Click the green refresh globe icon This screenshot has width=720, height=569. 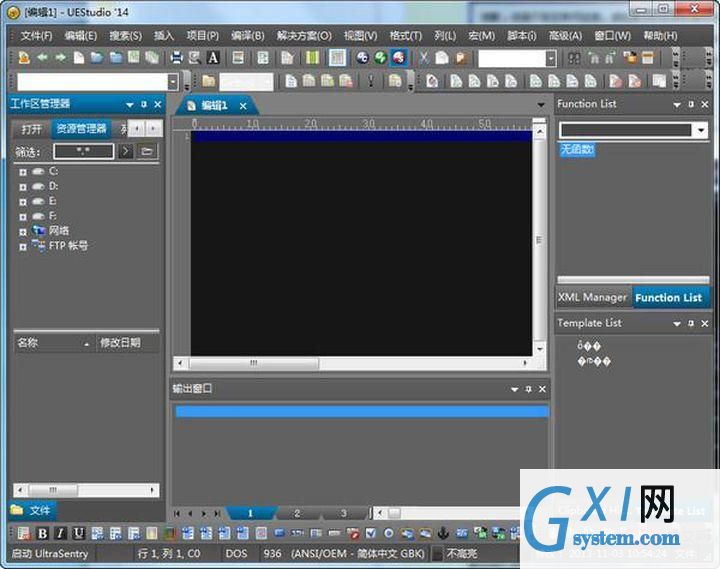click(380, 57)
